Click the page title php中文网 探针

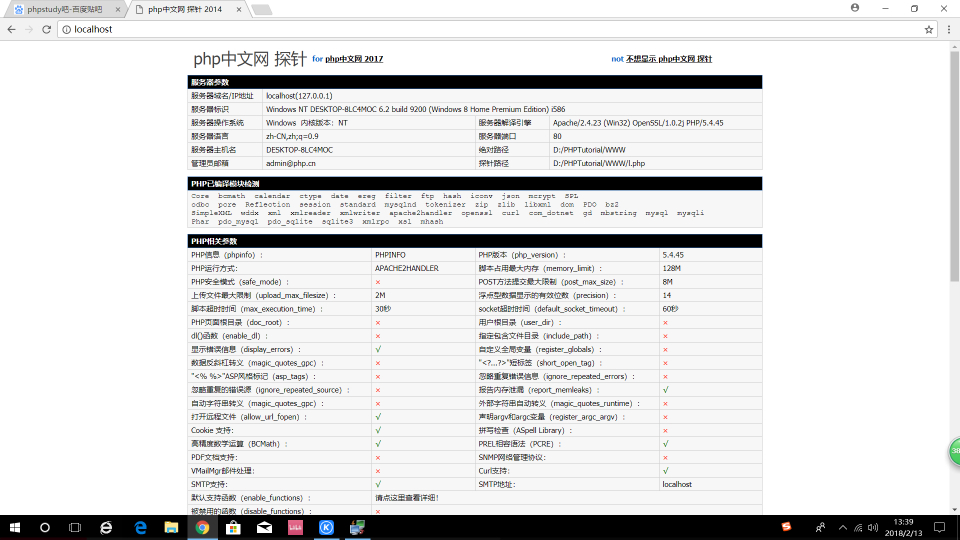pos(250,59)
